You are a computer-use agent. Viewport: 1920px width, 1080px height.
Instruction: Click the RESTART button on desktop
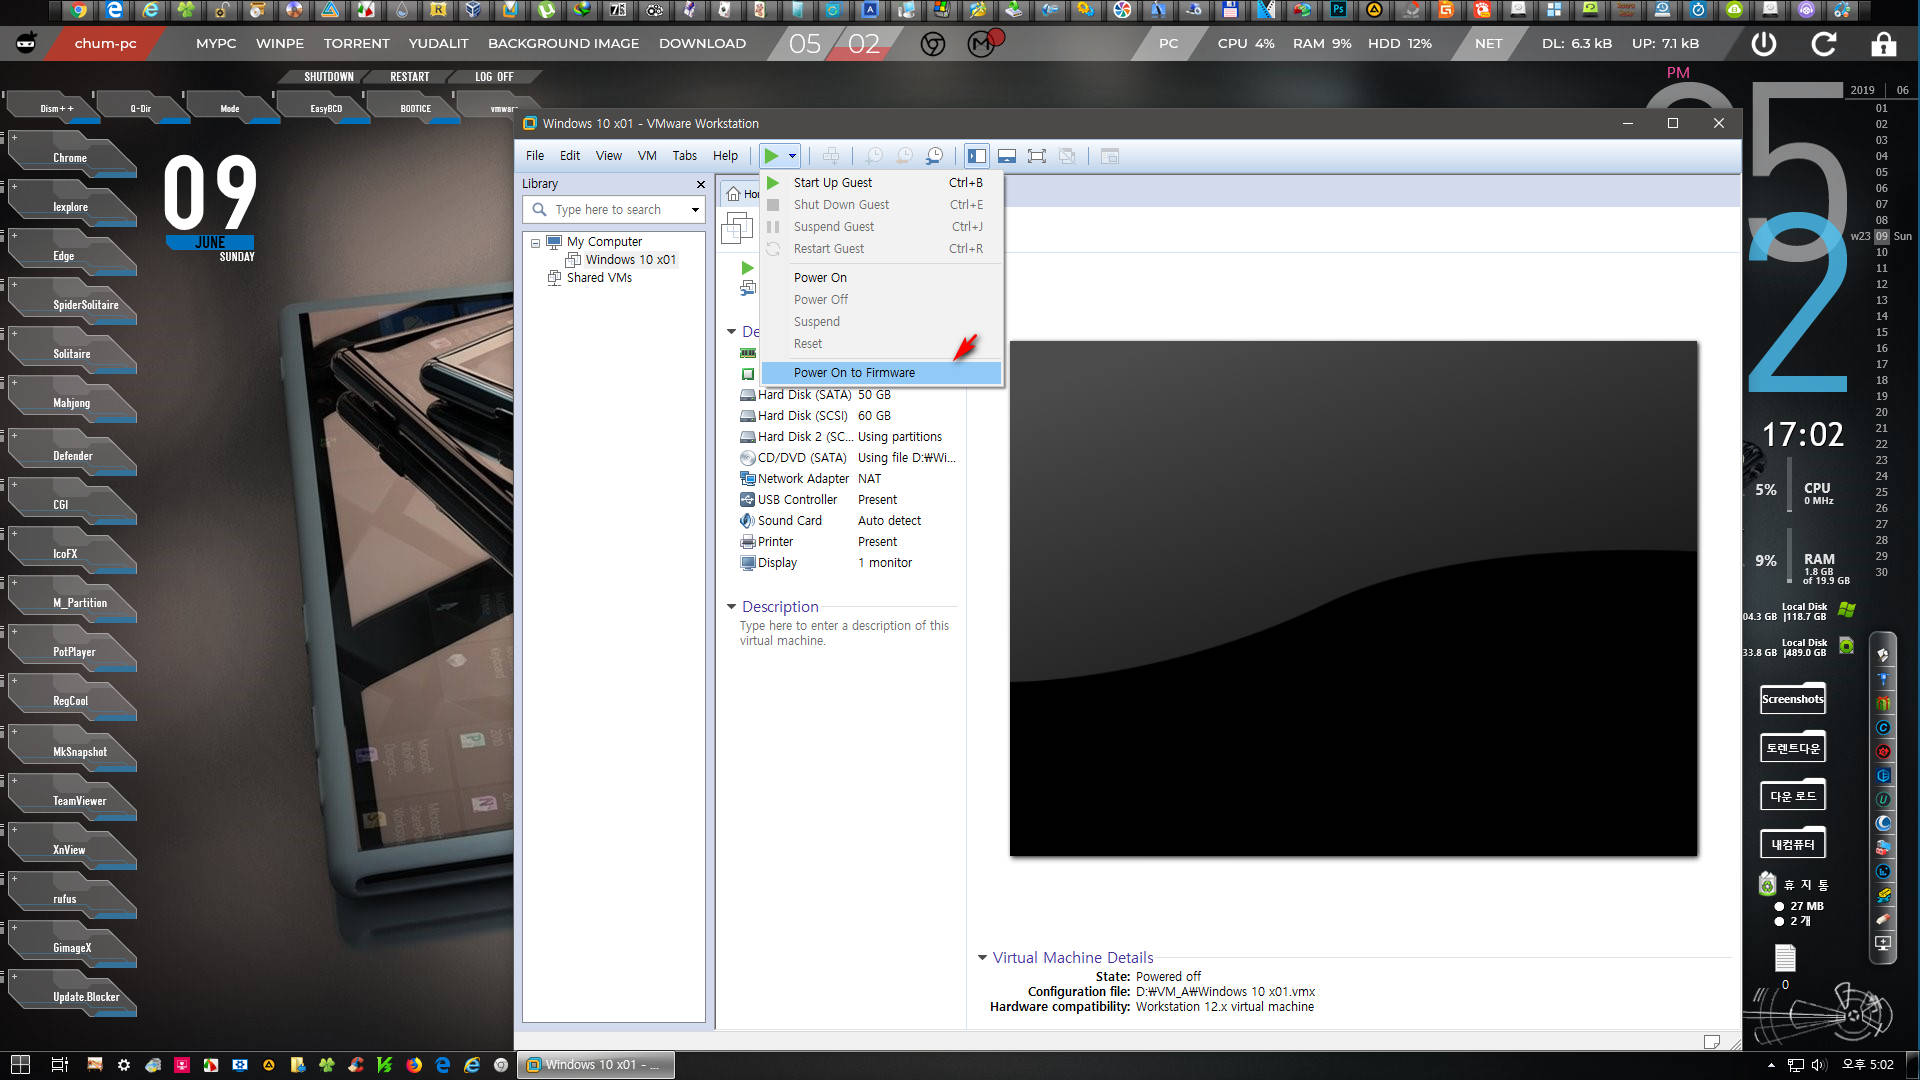pos(410,77)
